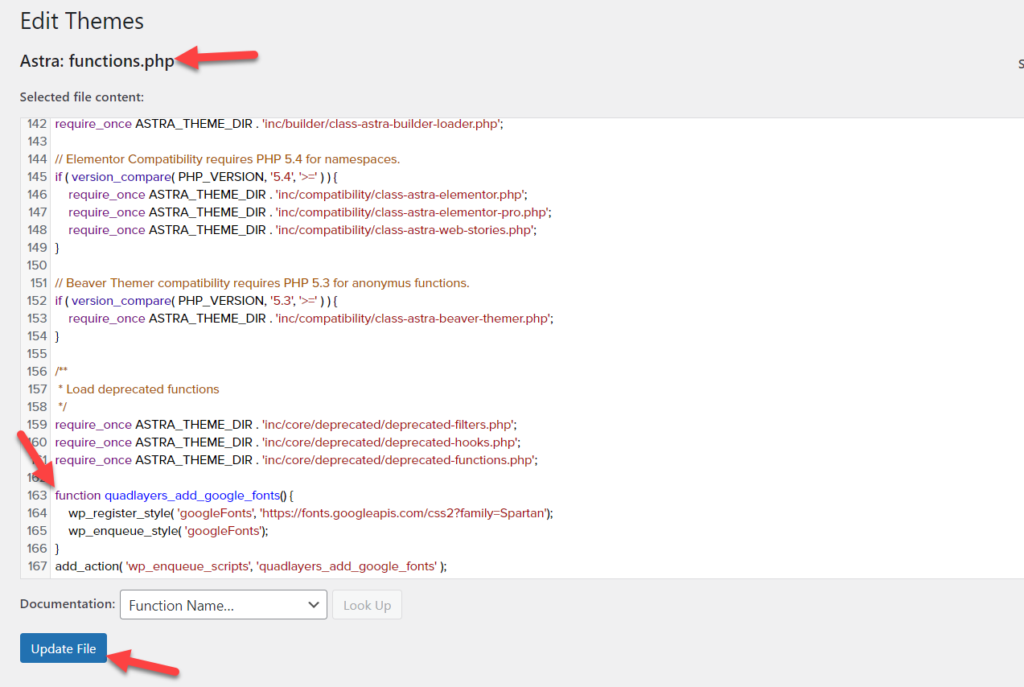
Task: Click the wp_register_style googleFonts line 164
Action: click(311, 513)
